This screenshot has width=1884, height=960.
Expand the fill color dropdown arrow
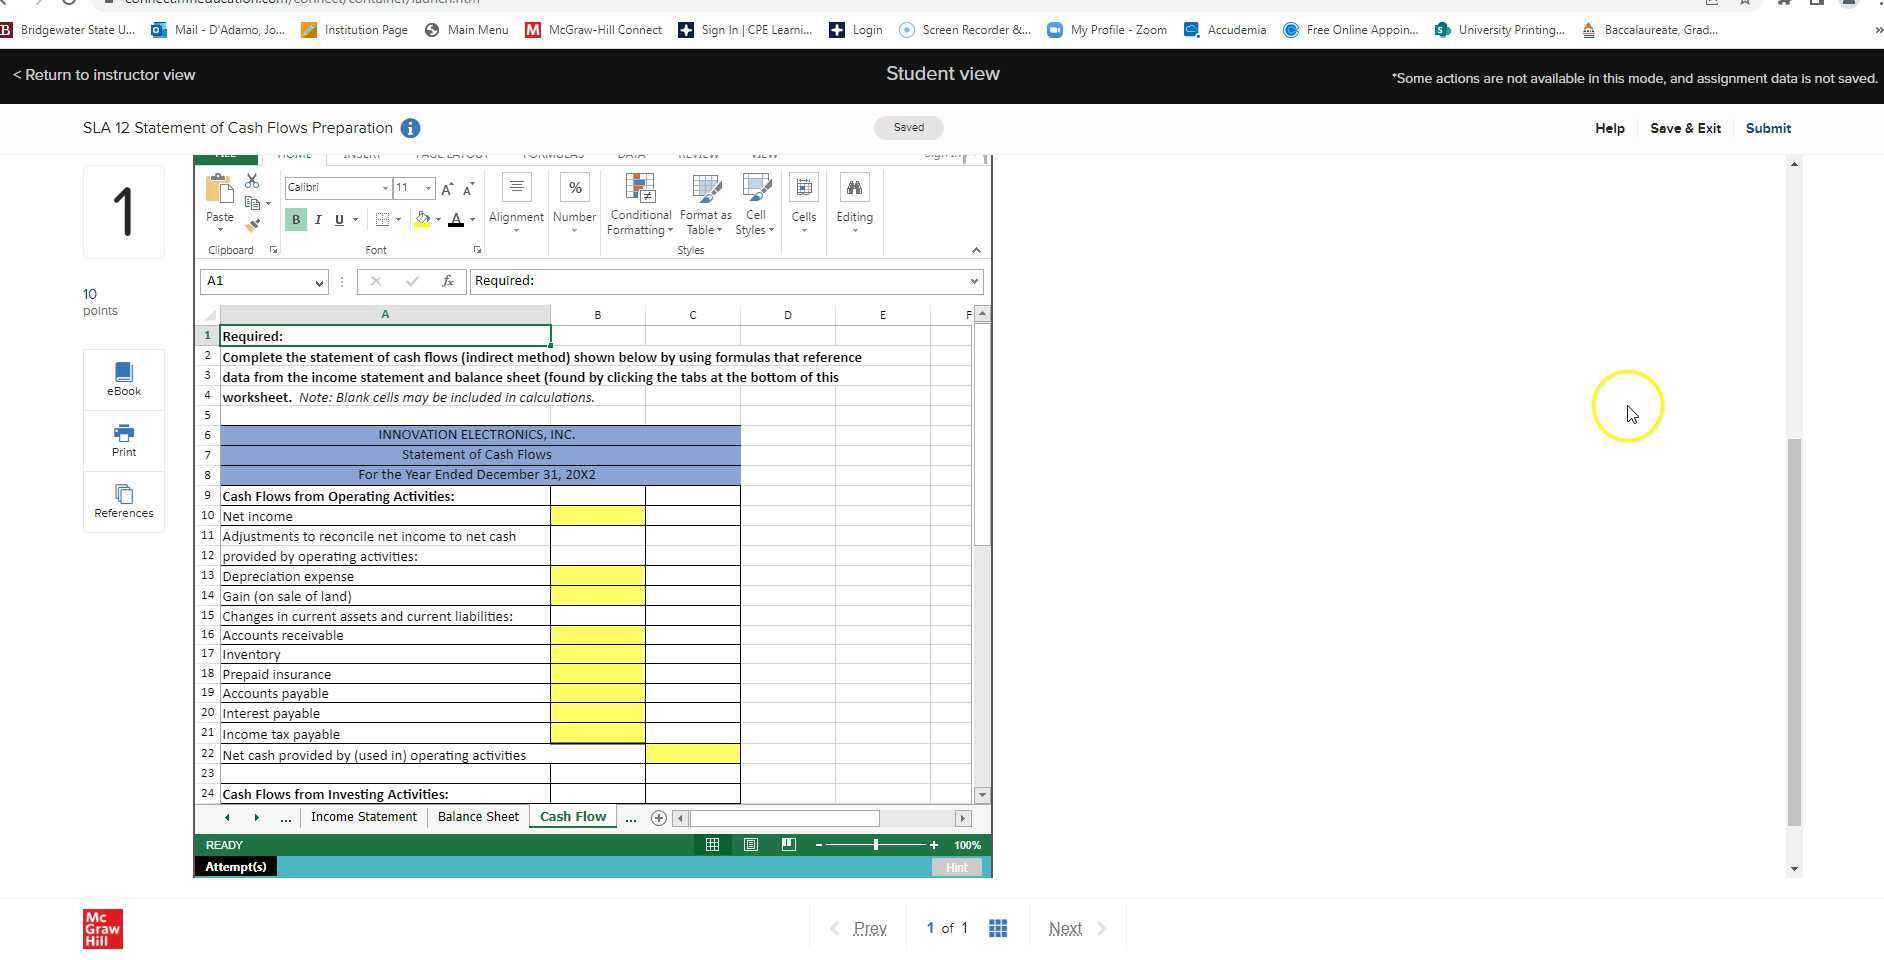click(x=438, y=220)
